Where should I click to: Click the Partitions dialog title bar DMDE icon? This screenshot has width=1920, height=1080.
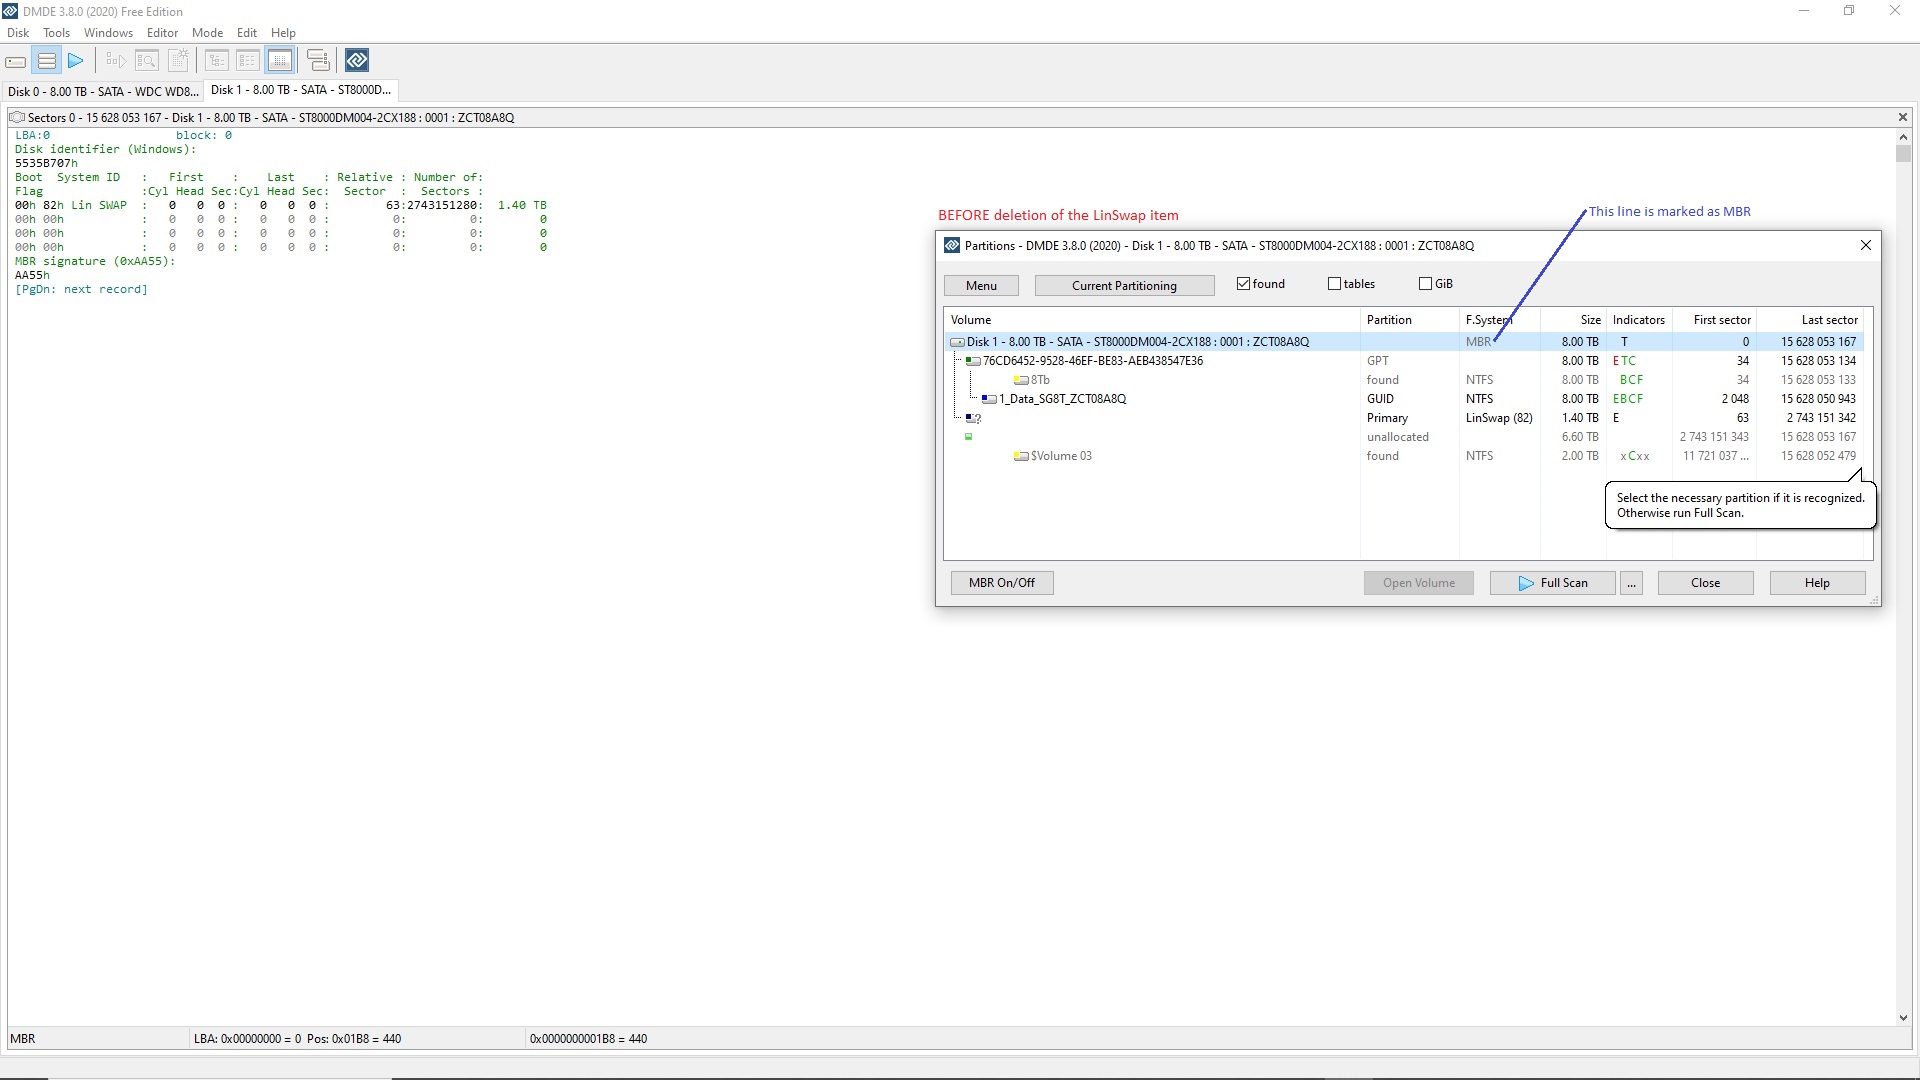[952, 245]
